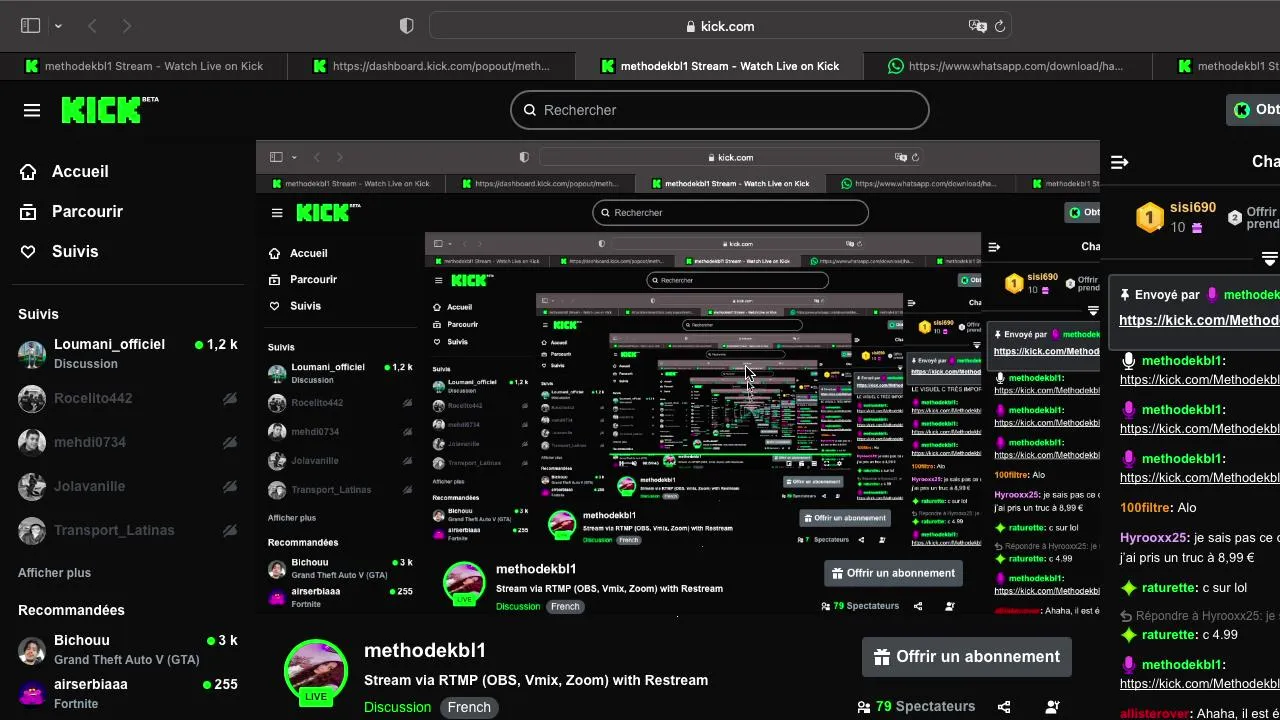Screen dimensions: 1280x720
Task: Click the large share icon beside the 79 Spectateurs count
Action: click(1004, 707)
